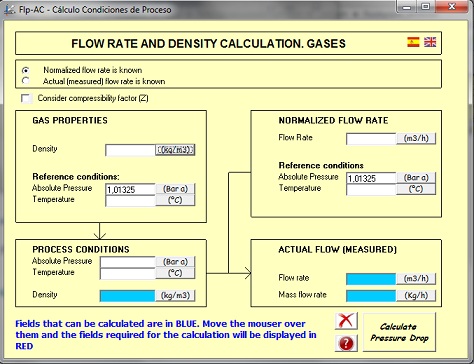Minimize the Flp-AC window
The image size is (474, 364).
pos(407,6)
